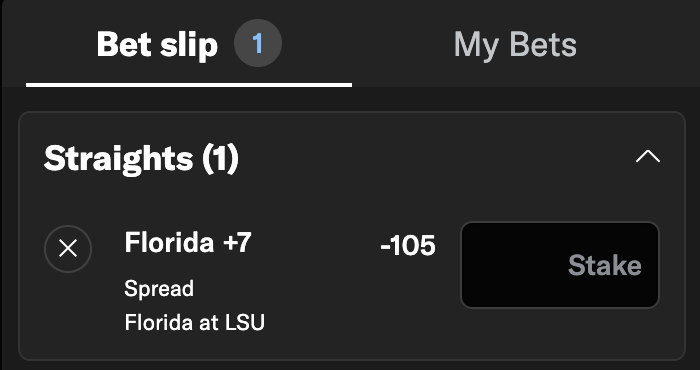Click the circled X beside Florida +7
Image resolution: width=700 pixels, height=370 pixels.
[x=68, y=249]
